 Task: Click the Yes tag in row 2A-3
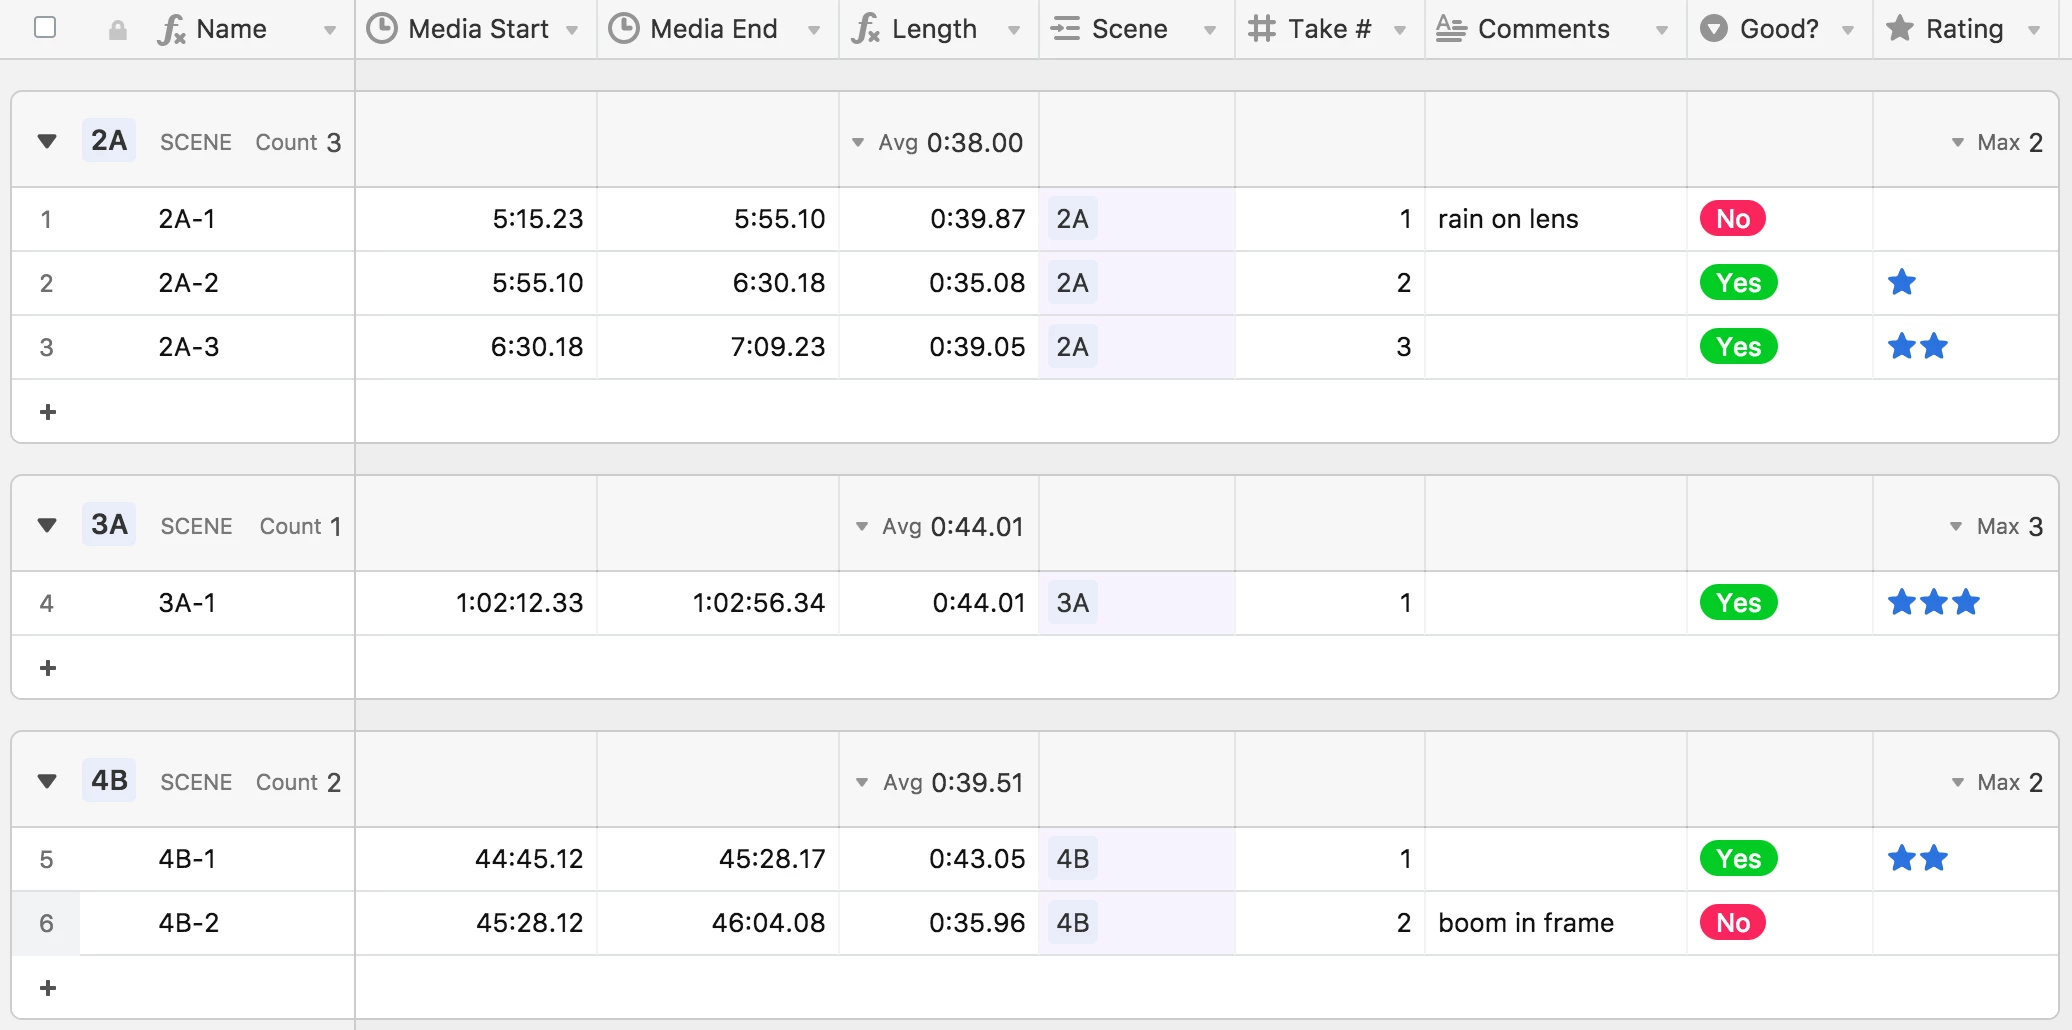(x=1739, y=347)
